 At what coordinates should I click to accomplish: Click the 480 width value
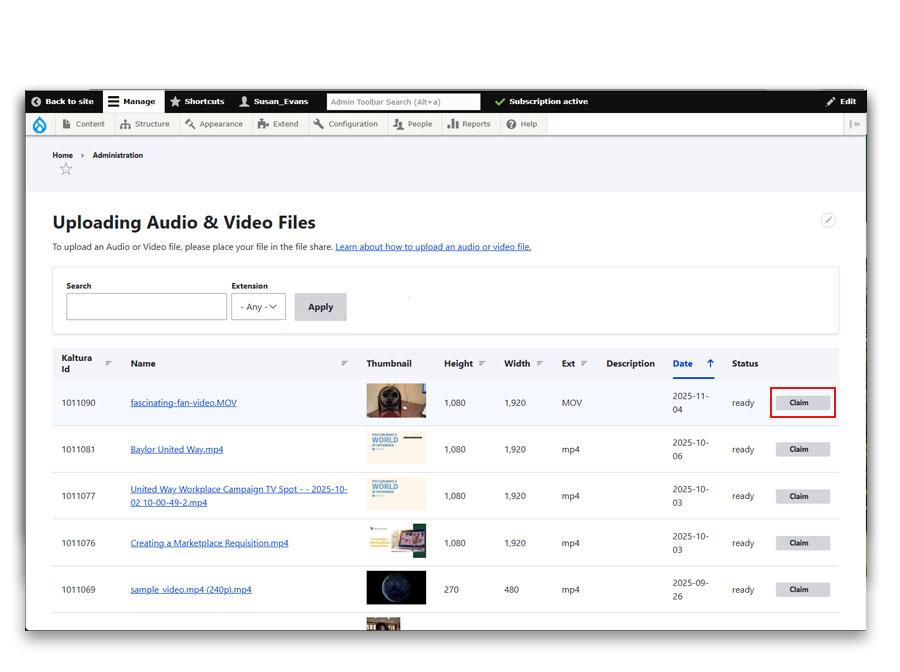pos(511,589)
